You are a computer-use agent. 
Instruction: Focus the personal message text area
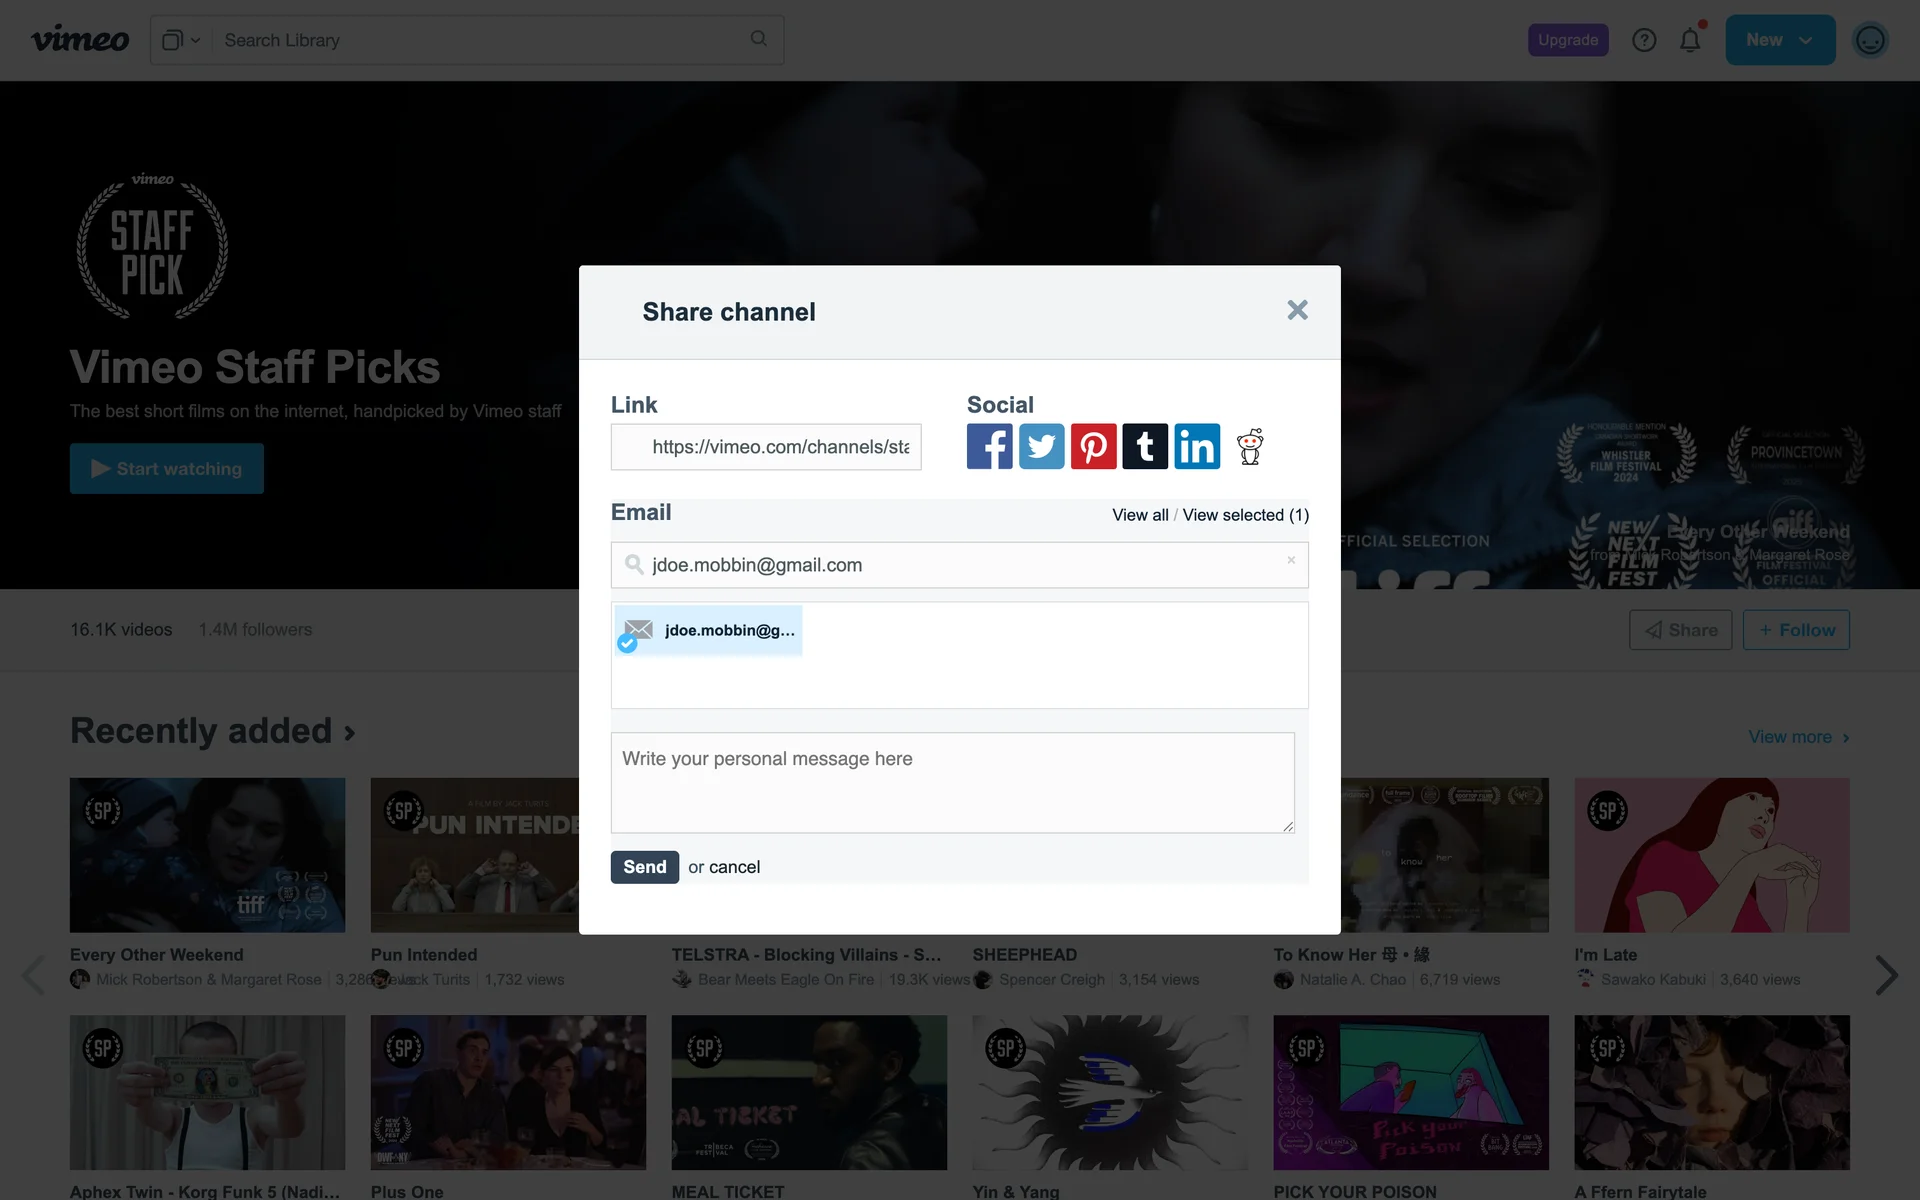pos(952,782)
